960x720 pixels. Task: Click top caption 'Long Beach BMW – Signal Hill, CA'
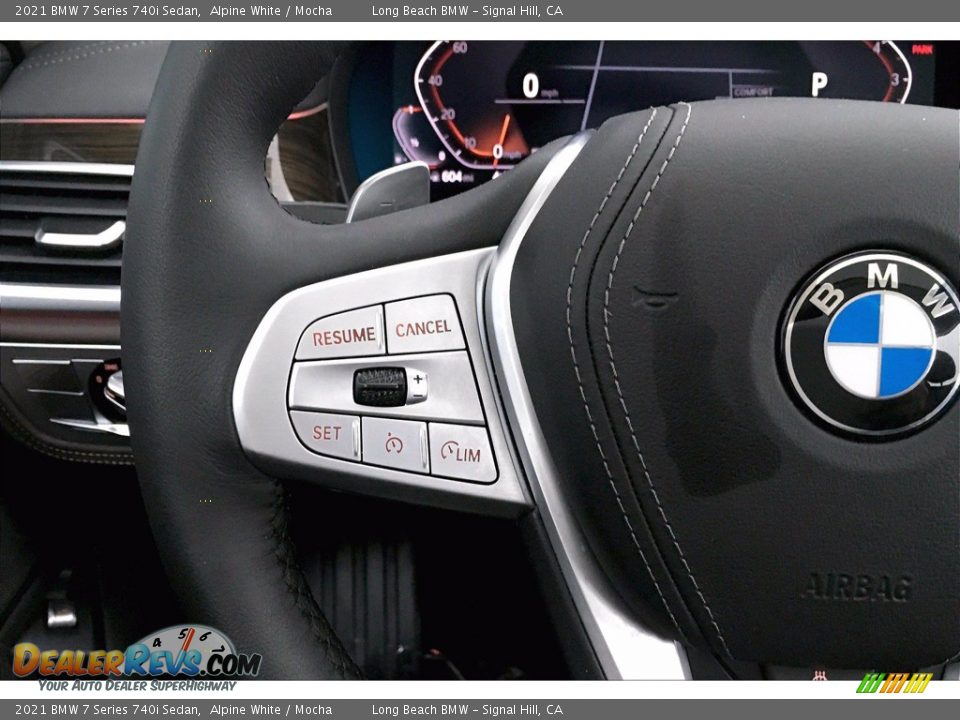pyautogui.click(x=467, y=10)
